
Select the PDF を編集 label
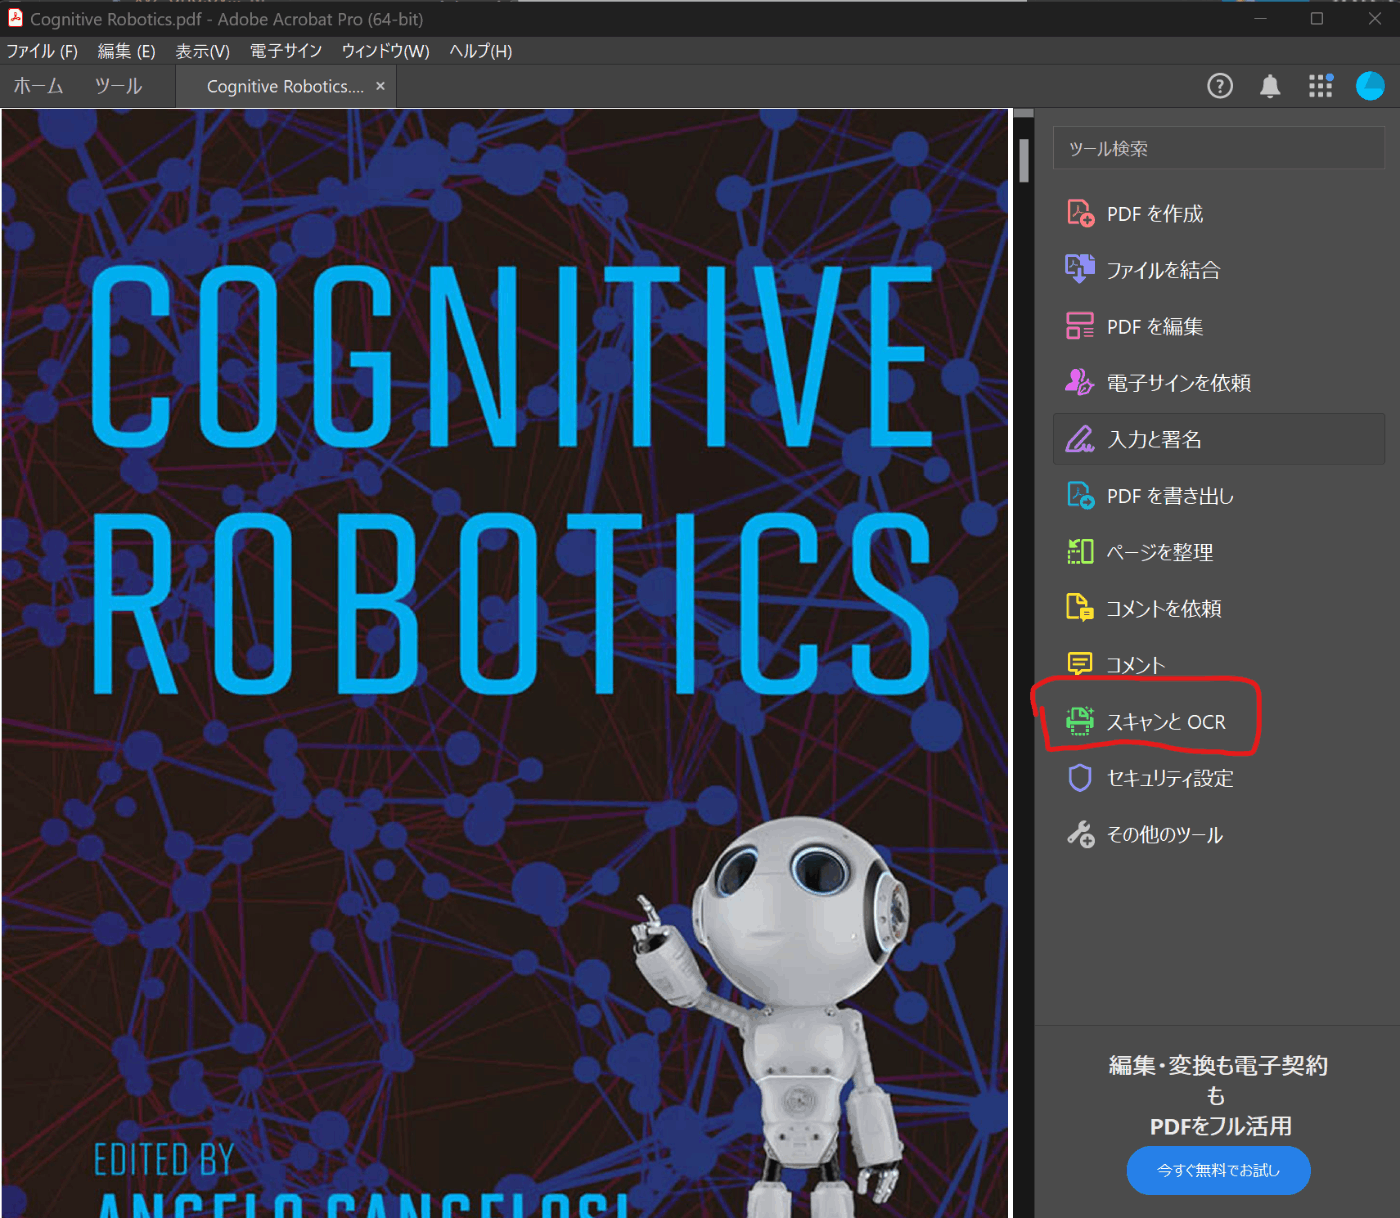coord(1155,327)
